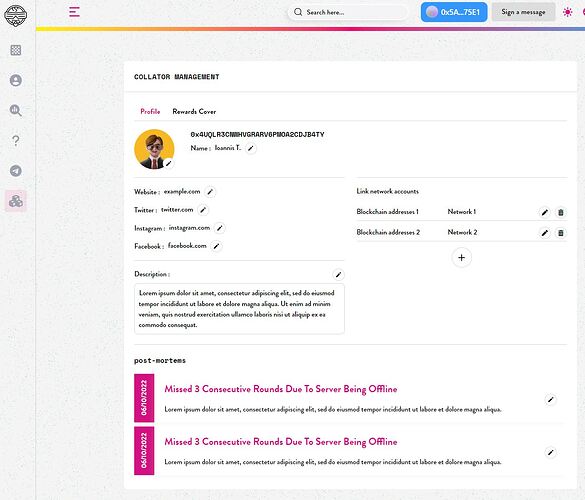Viewport: 585px width, 500px height.
Task: Open the user account icon in sidebar
Action: 16,80
